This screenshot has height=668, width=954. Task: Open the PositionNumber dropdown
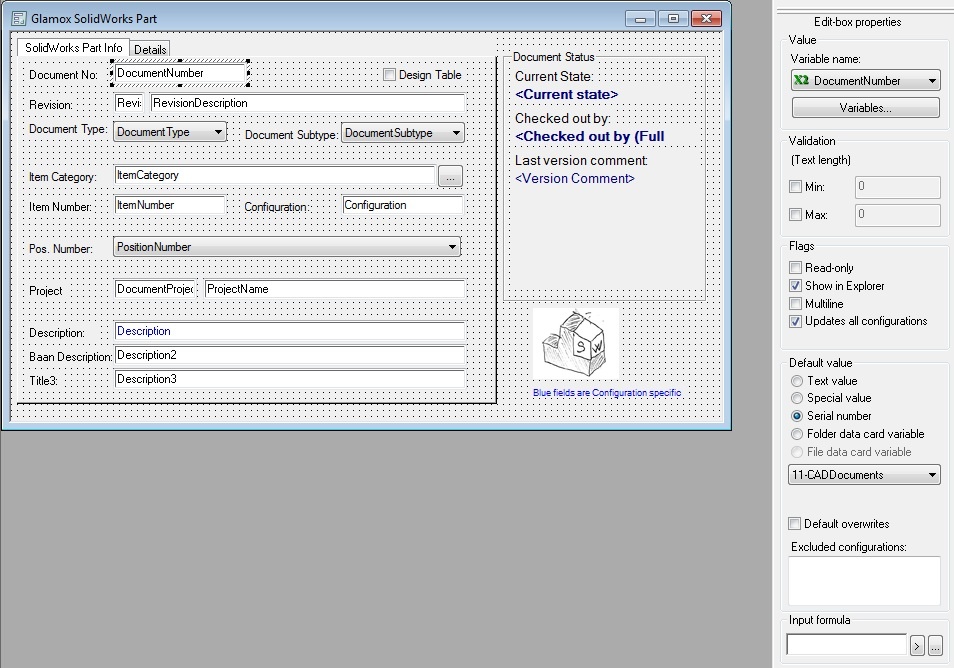point(287,247)
